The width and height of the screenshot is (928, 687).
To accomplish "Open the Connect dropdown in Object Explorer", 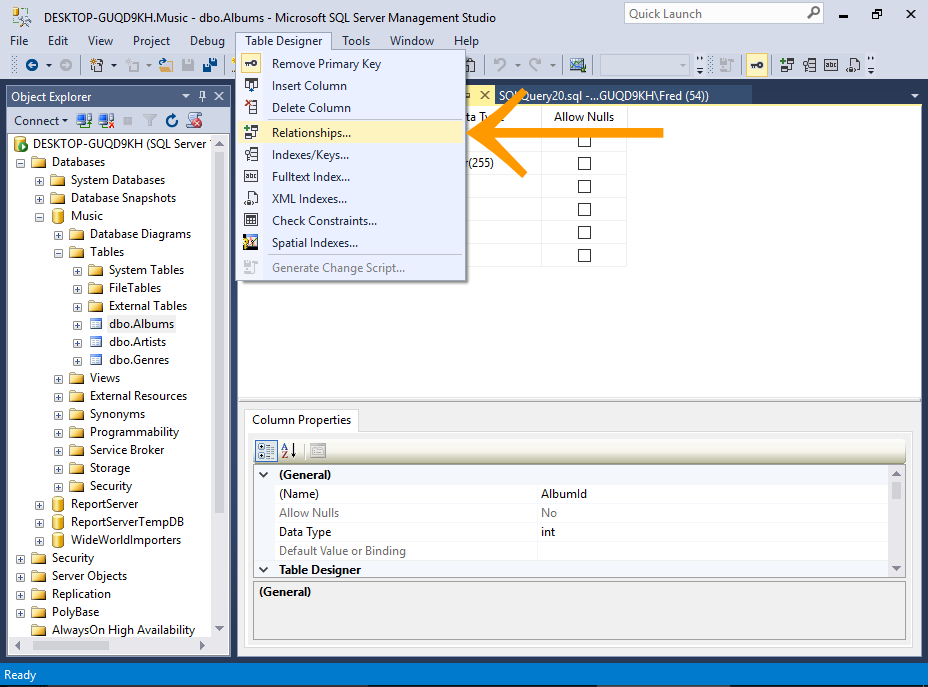I will [x=42, y=120].
